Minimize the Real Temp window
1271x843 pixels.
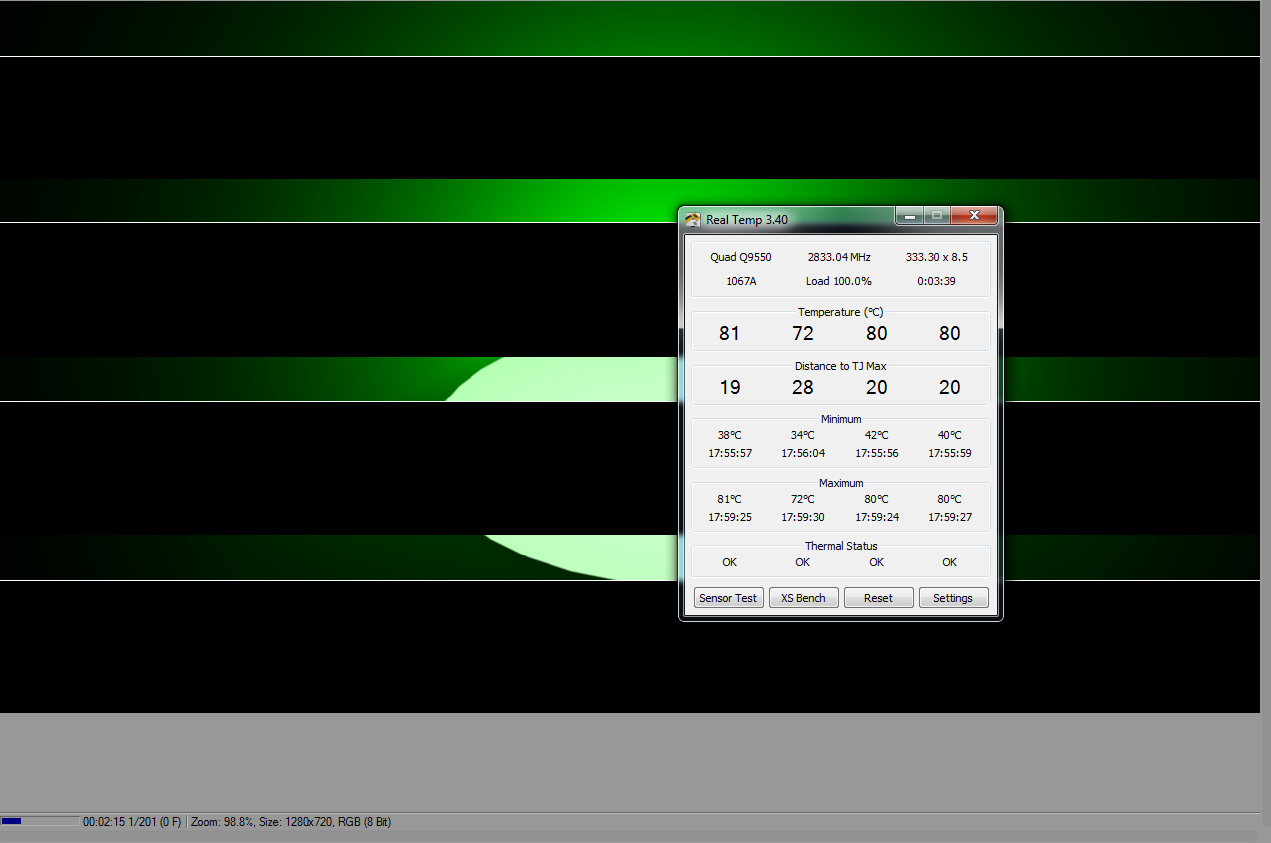909,216
